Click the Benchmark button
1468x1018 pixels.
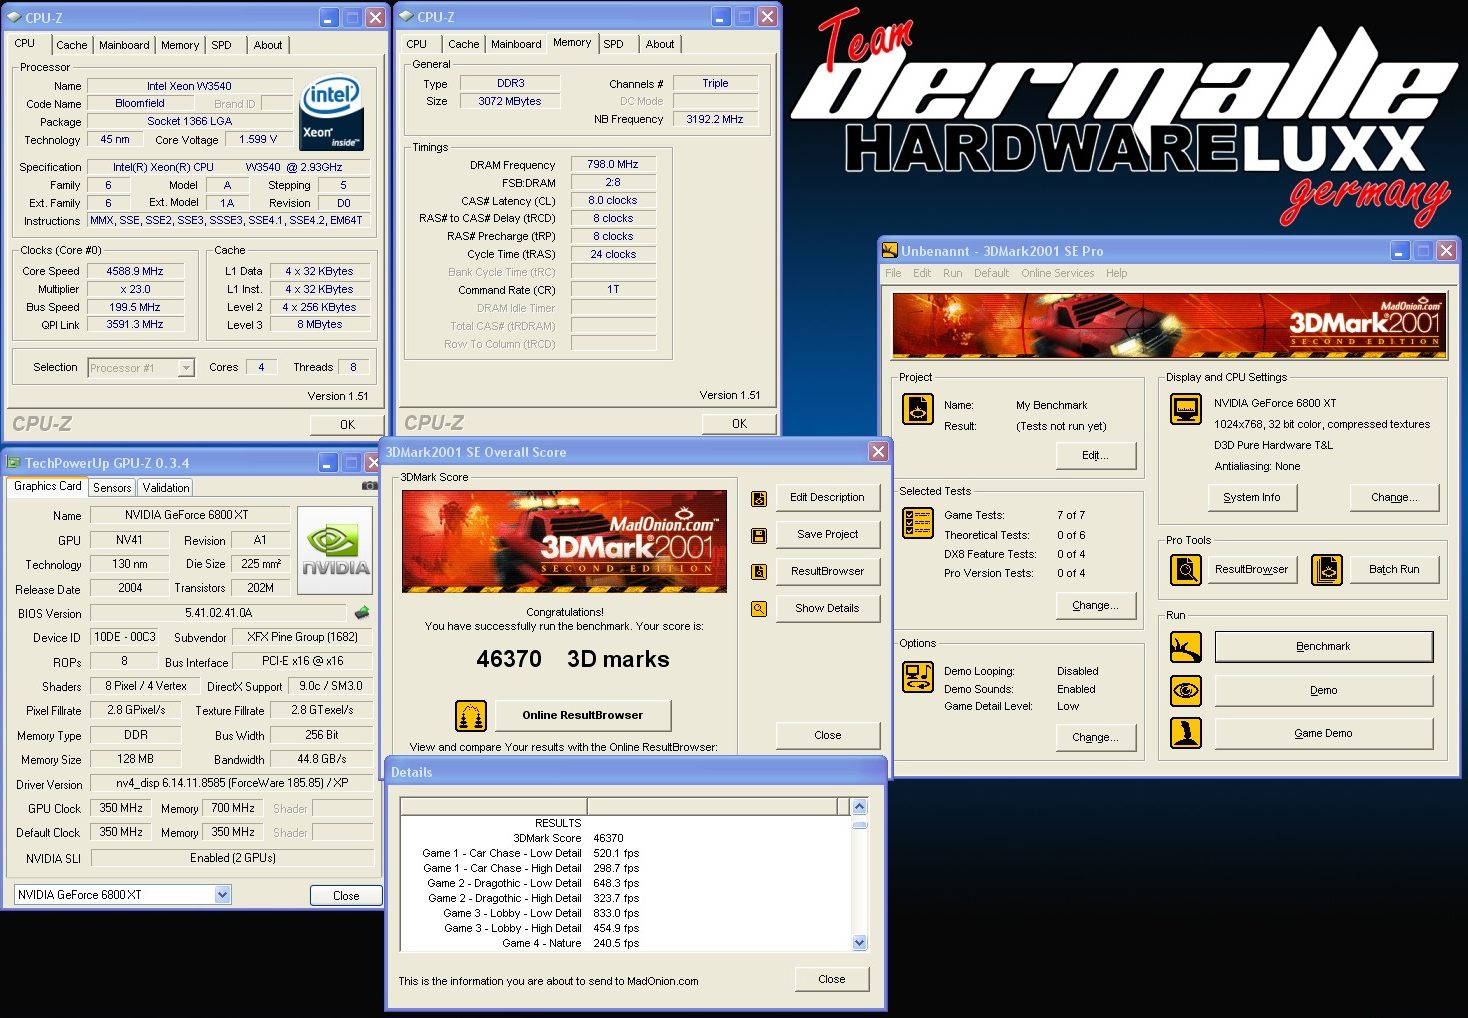(1324, 646)
